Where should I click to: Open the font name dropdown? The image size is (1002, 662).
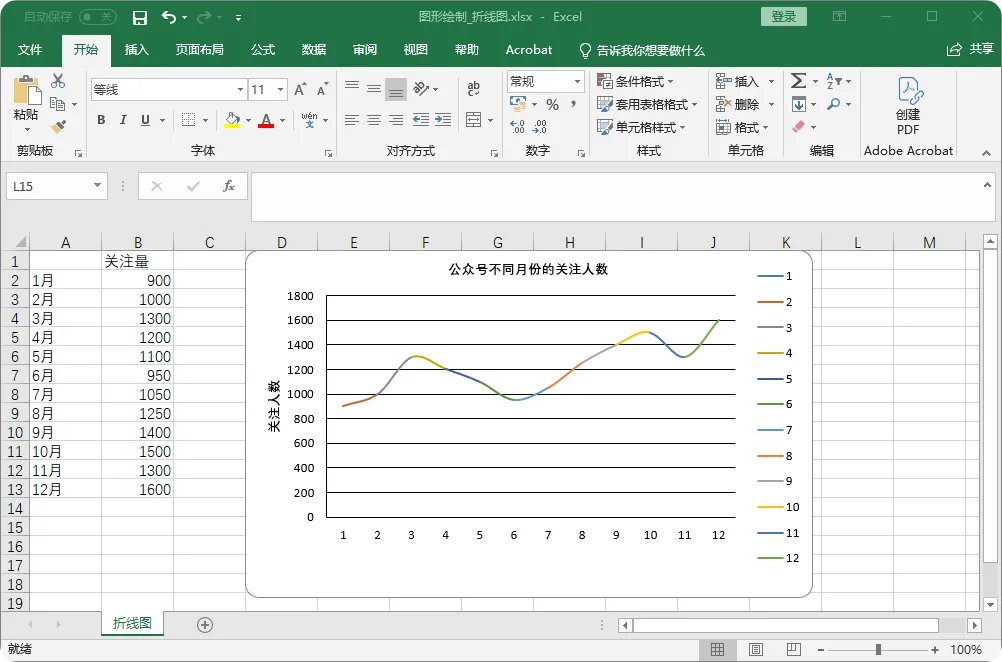tap(240, 89)
